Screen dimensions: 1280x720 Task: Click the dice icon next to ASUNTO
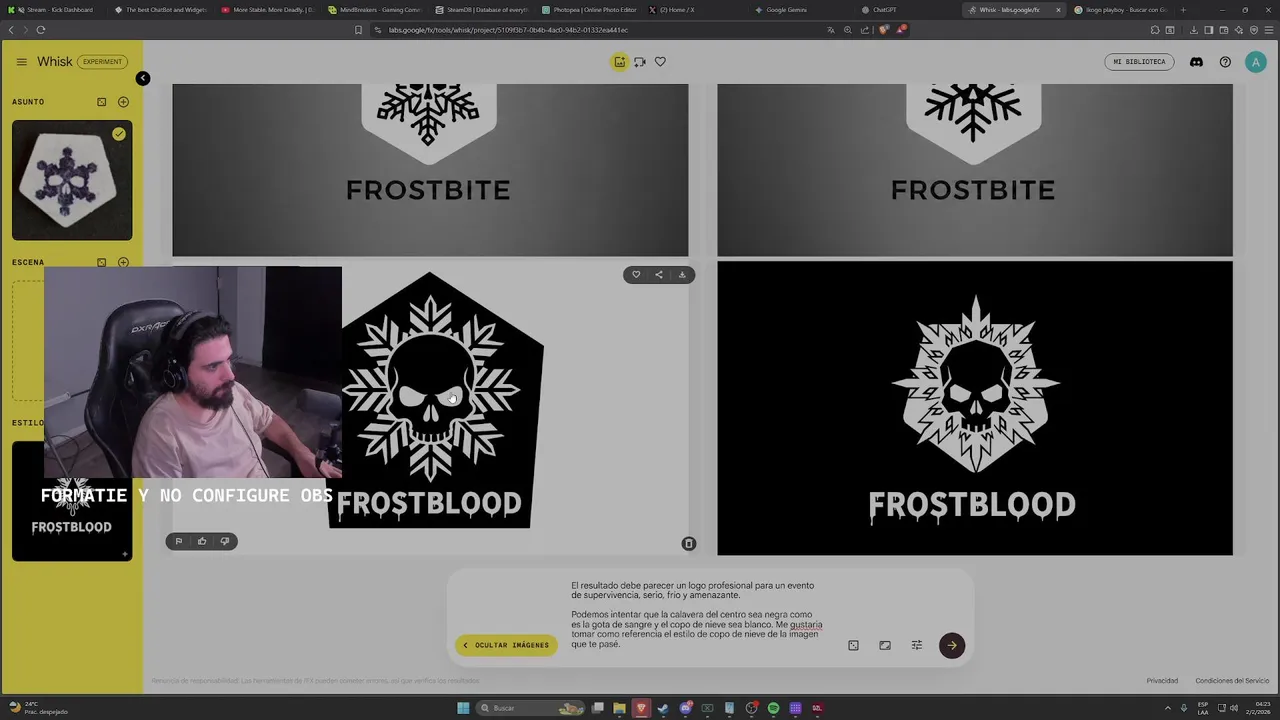point(101,102)
